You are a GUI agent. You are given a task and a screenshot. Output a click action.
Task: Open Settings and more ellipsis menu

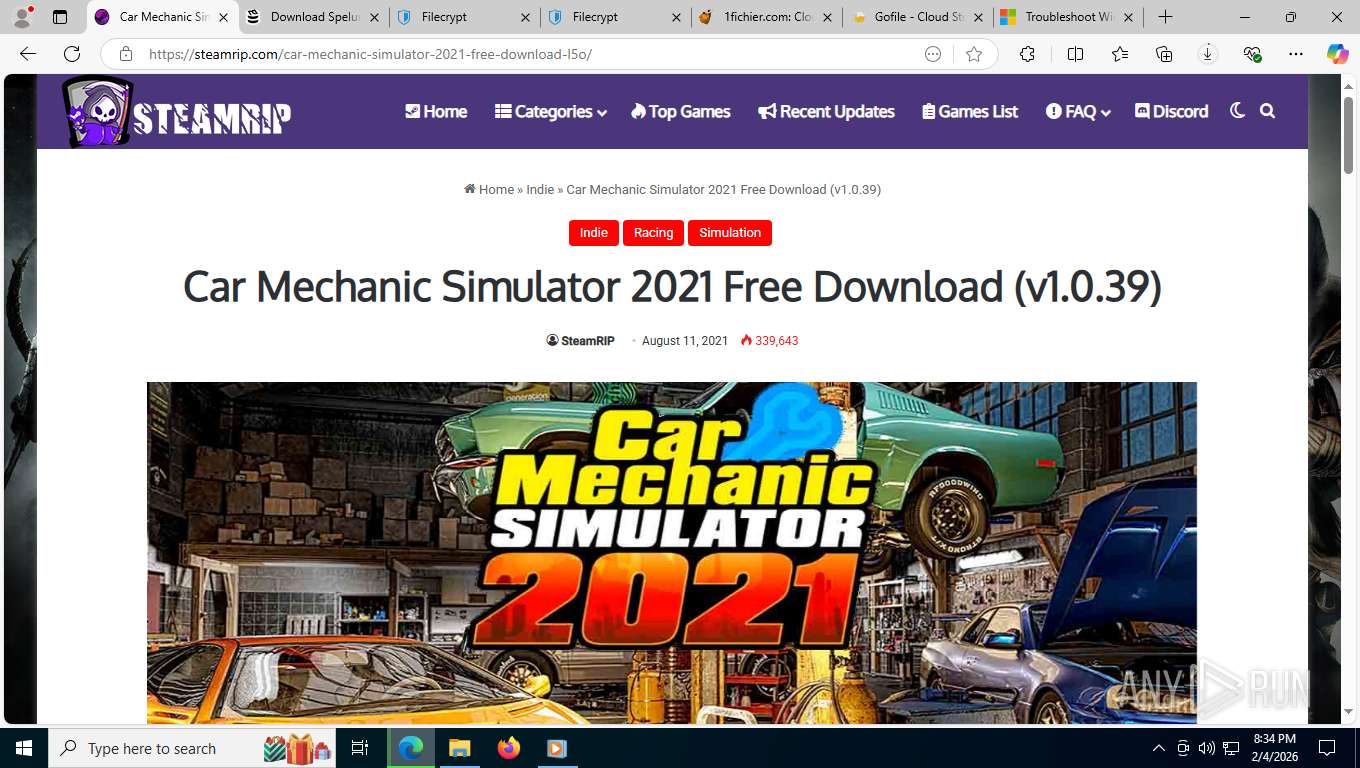click(1296, 54)
